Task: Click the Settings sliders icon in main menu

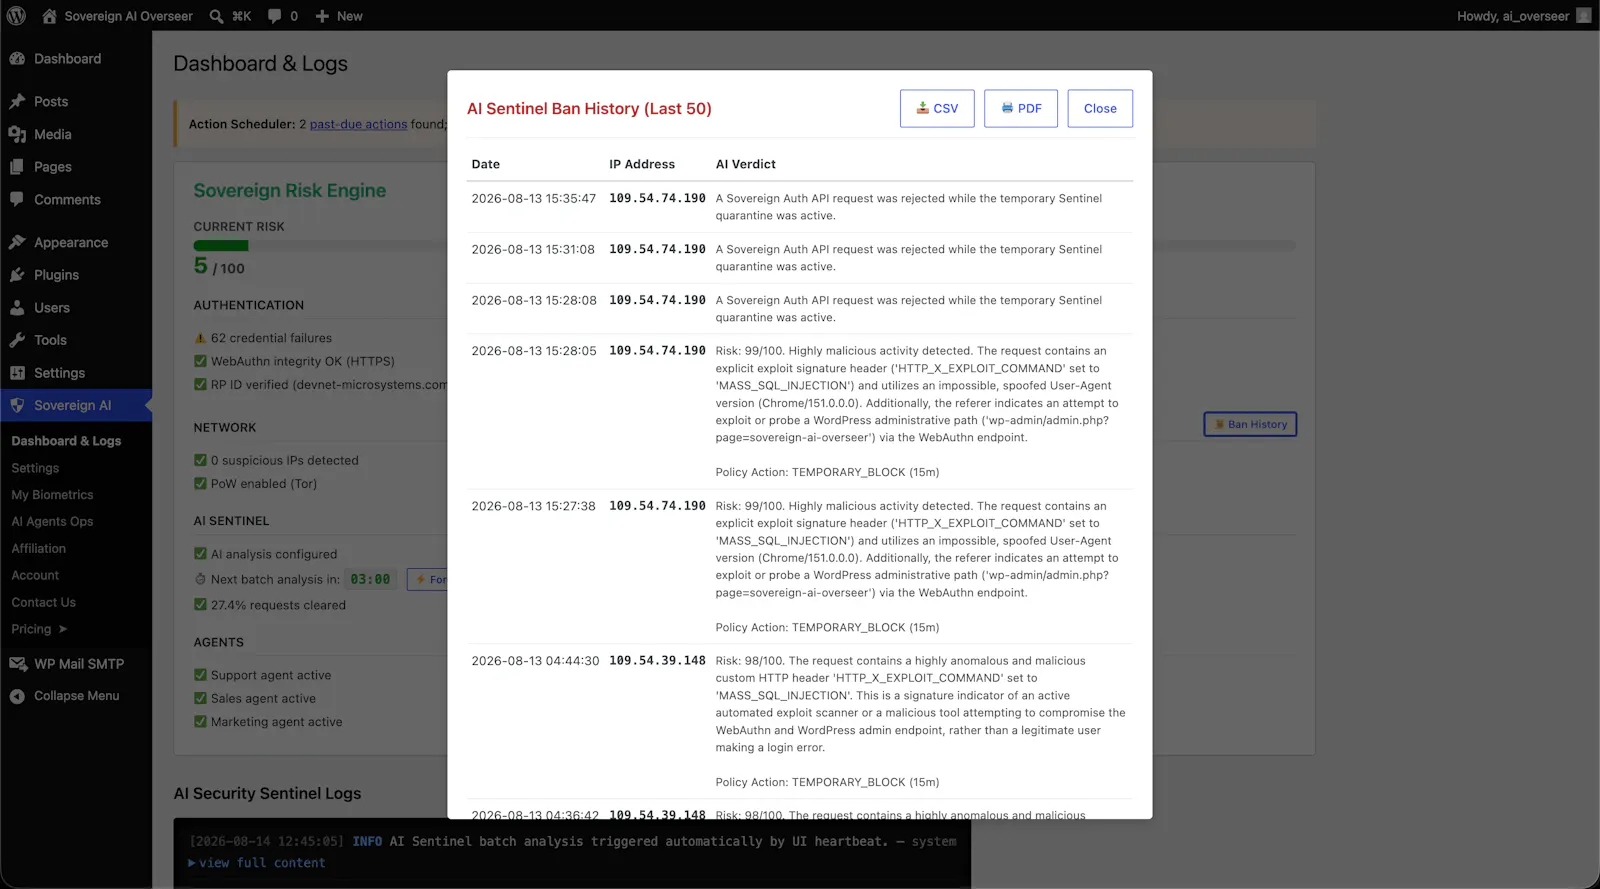Action: (17, 373)
